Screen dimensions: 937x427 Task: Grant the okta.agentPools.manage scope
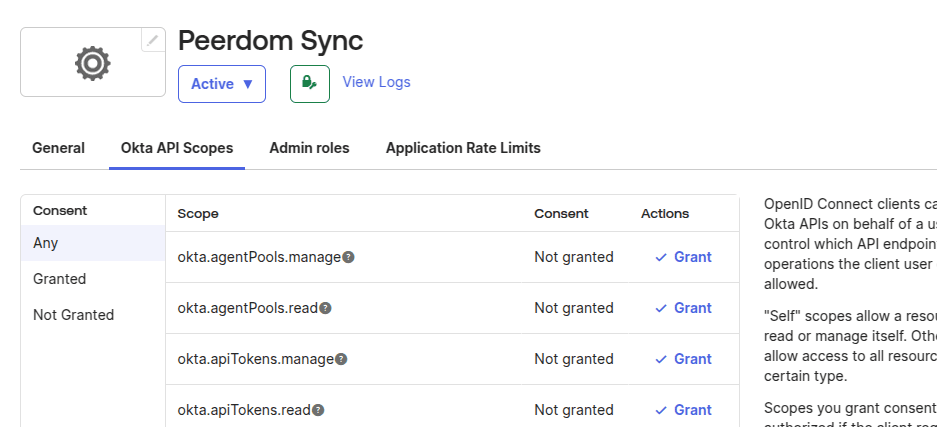tap(684, 257)
